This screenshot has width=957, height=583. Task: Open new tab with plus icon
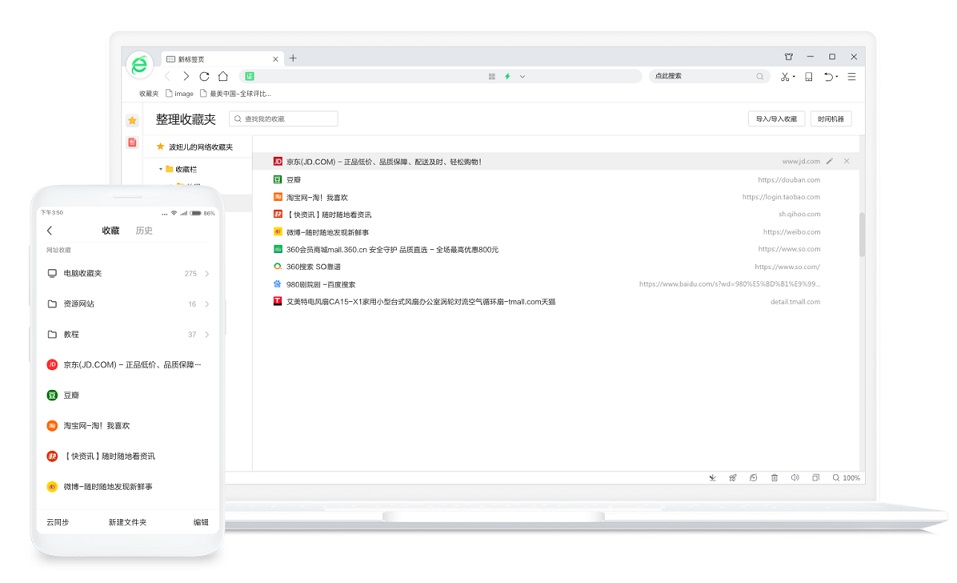click(x=293, y=58)
